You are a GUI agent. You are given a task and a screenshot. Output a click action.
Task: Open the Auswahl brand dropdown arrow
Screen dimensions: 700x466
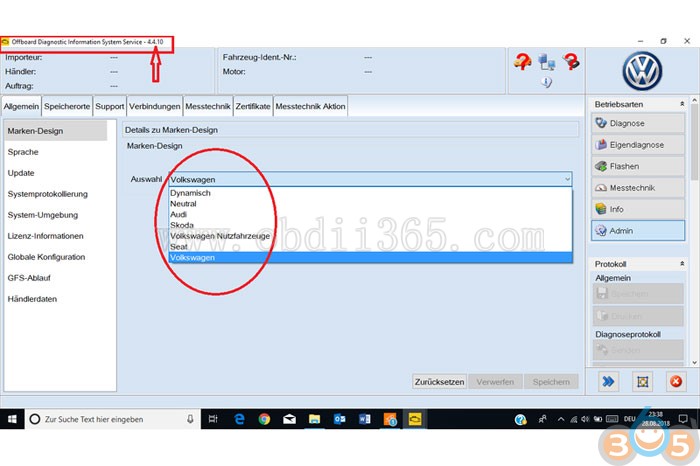pos(567,179)
